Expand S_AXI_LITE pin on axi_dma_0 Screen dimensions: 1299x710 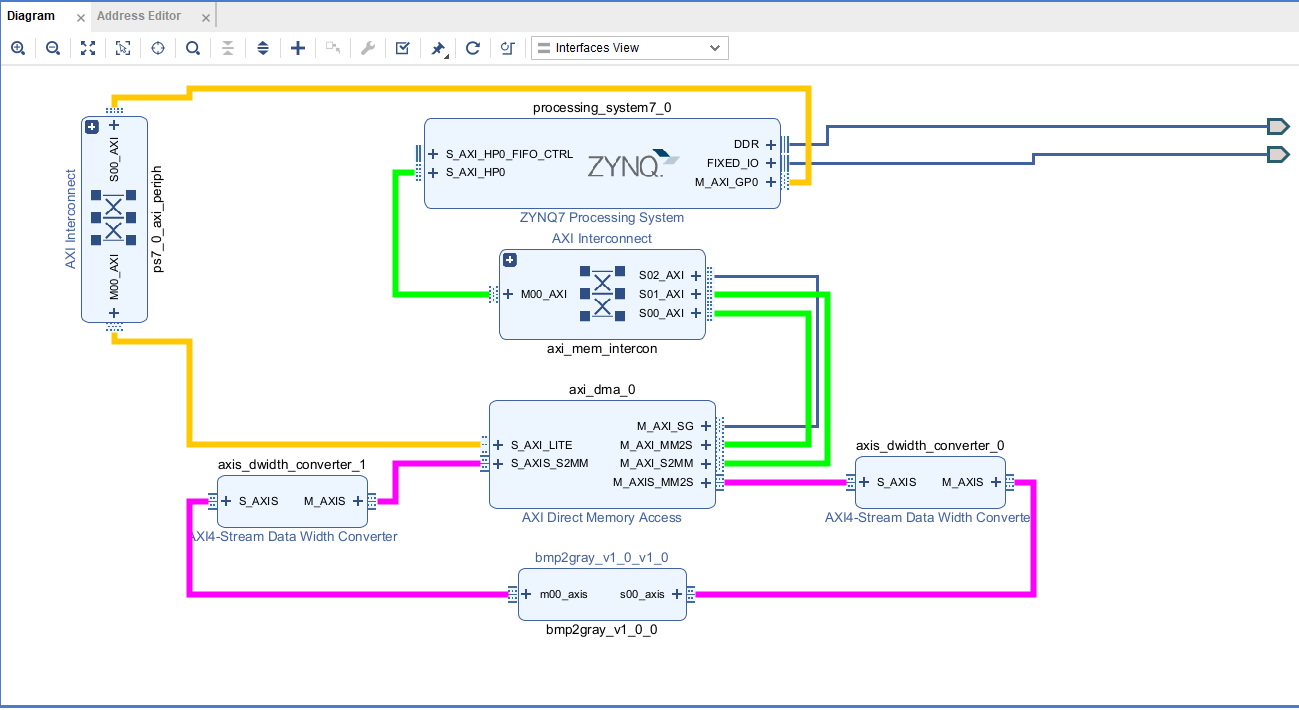coord(499,445)
